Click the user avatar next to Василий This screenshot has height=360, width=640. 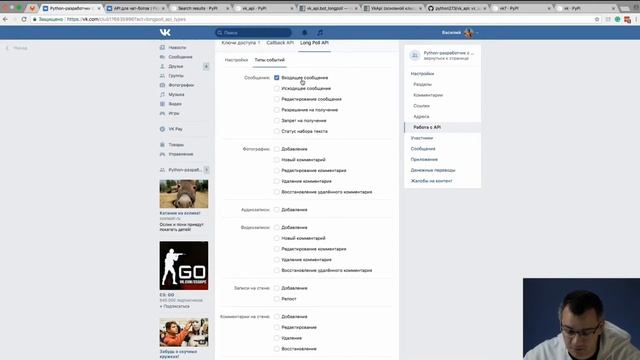click(x=469, y=33)
